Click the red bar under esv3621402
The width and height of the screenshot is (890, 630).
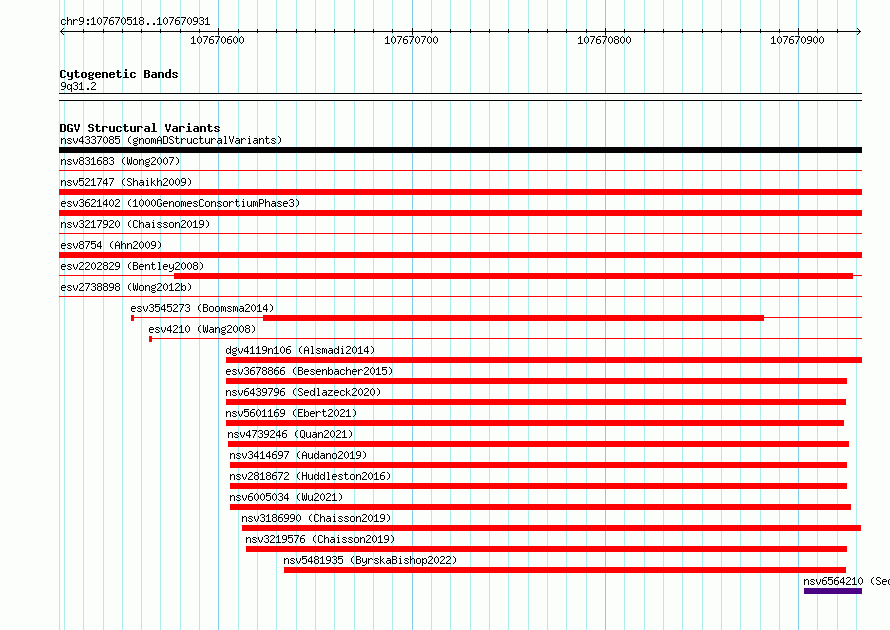click(460, 213)
